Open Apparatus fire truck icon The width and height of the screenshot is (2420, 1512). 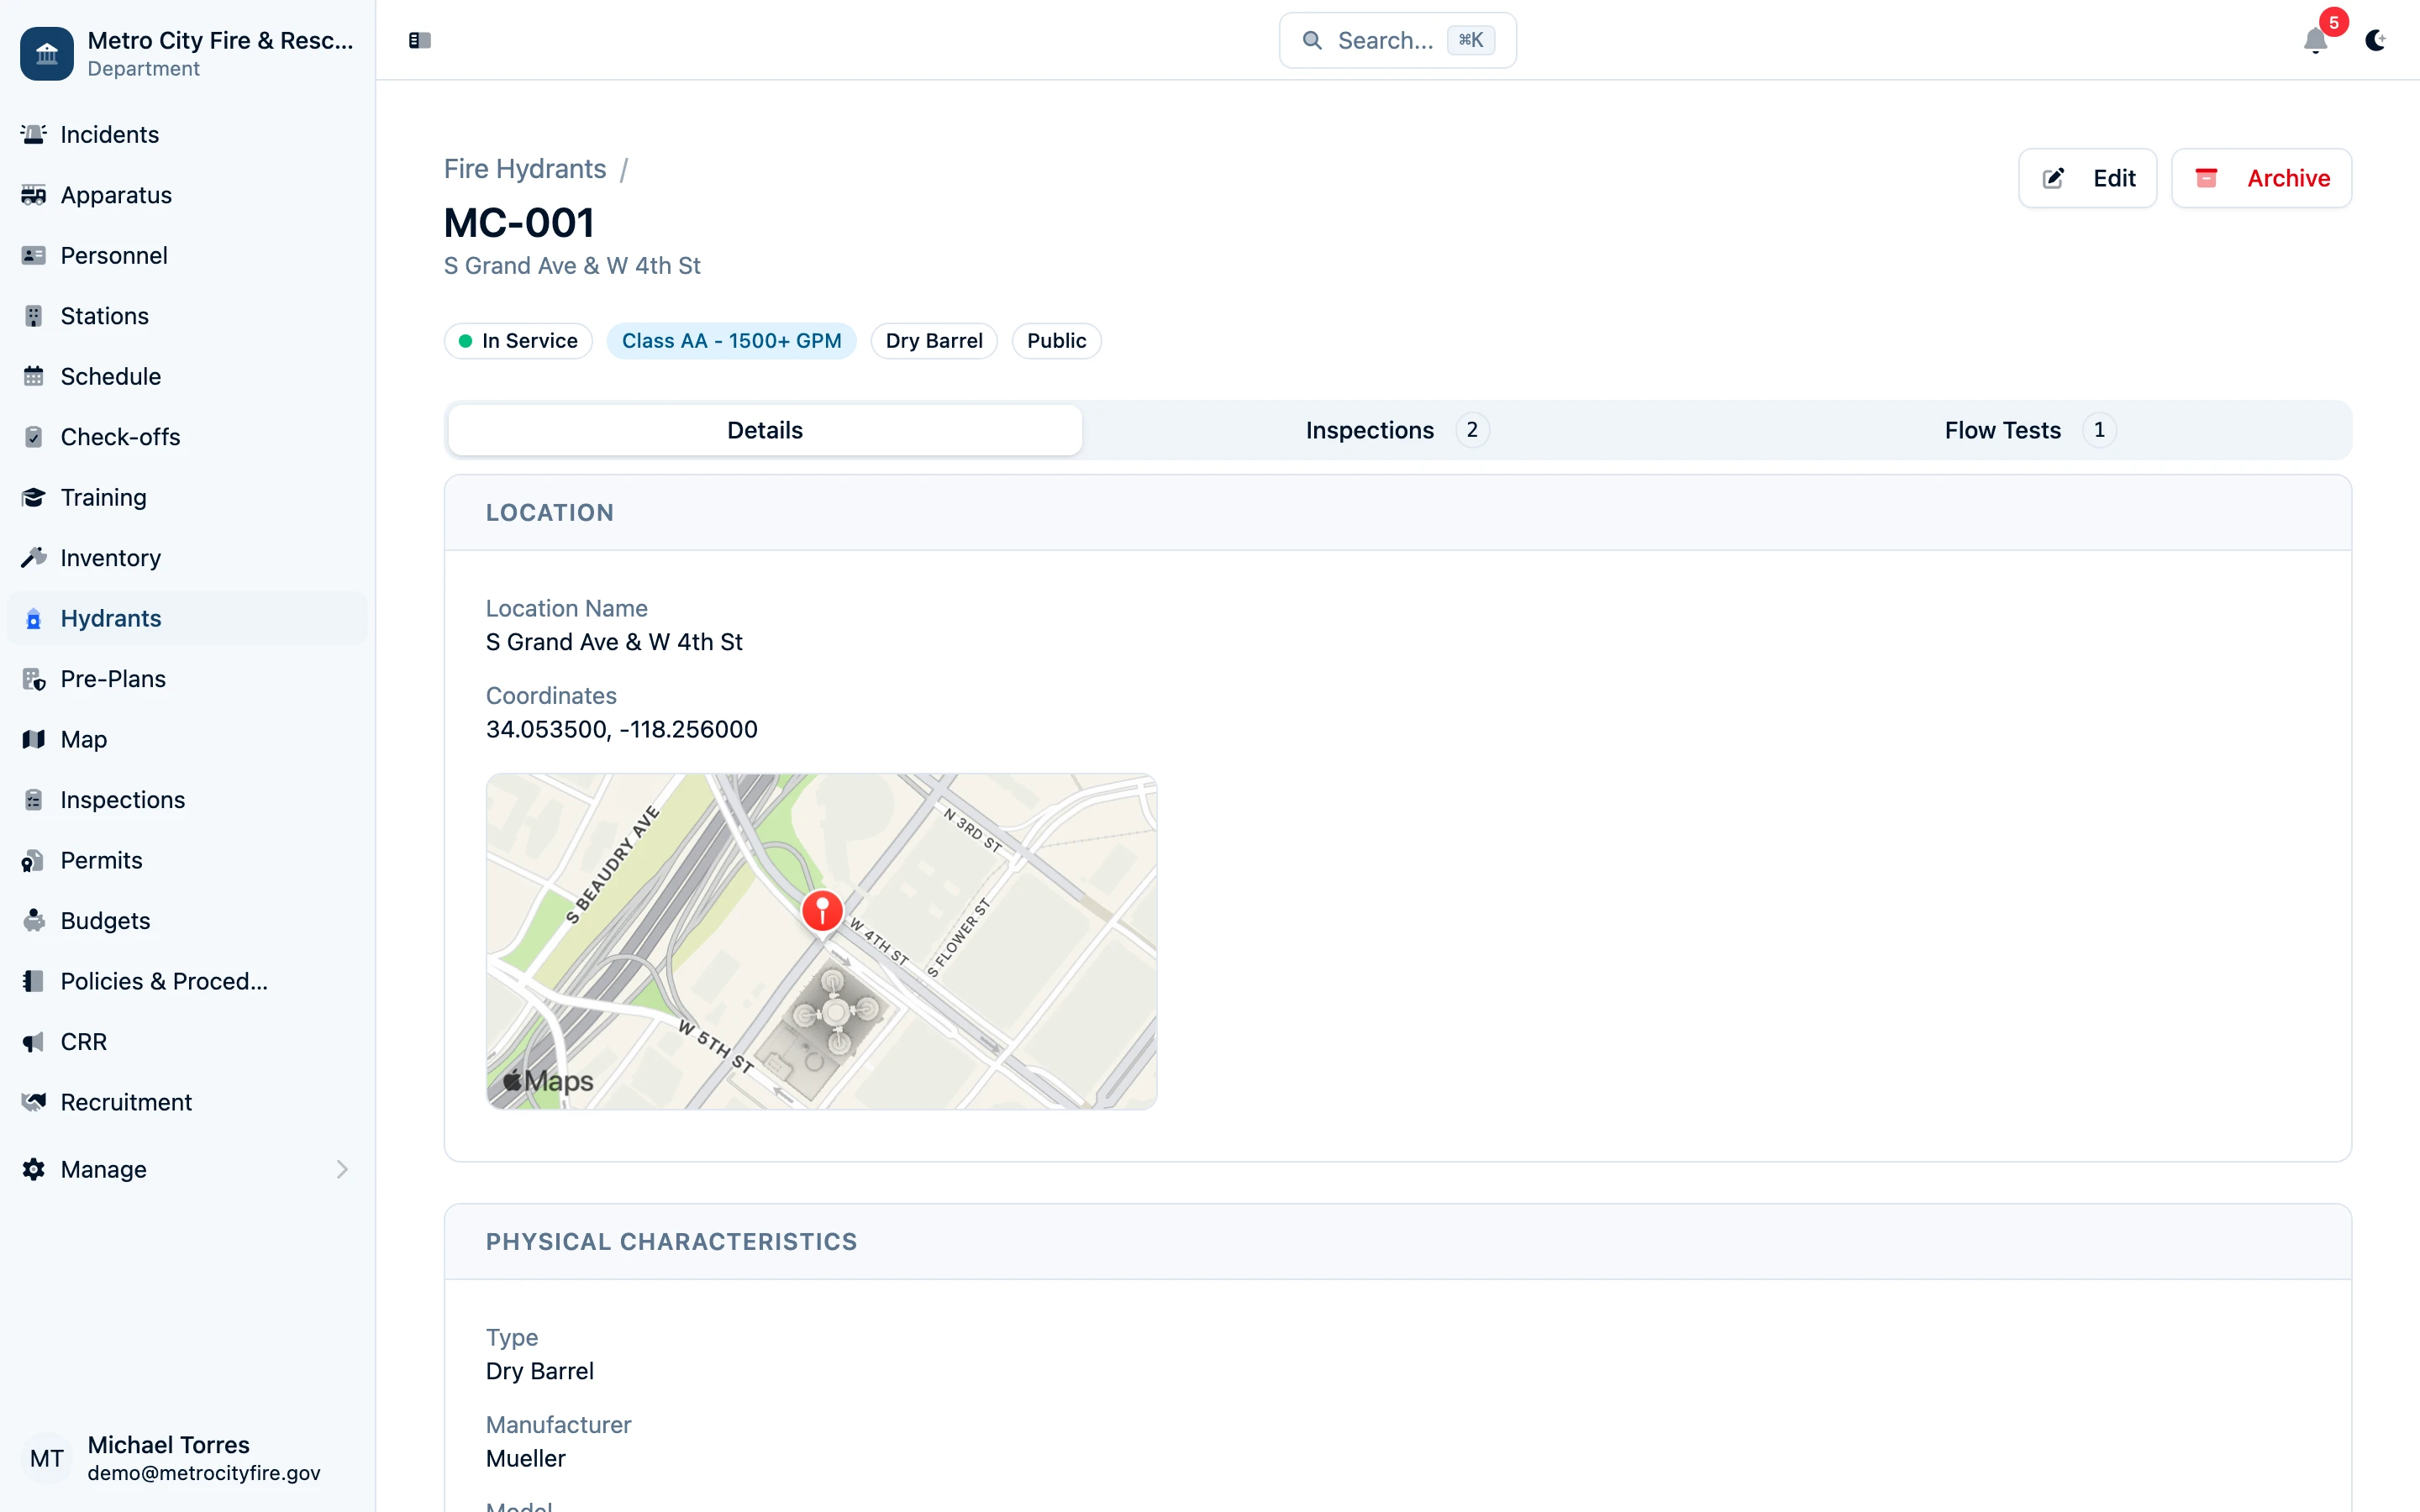pyautogui.click(x=34, y=195)
